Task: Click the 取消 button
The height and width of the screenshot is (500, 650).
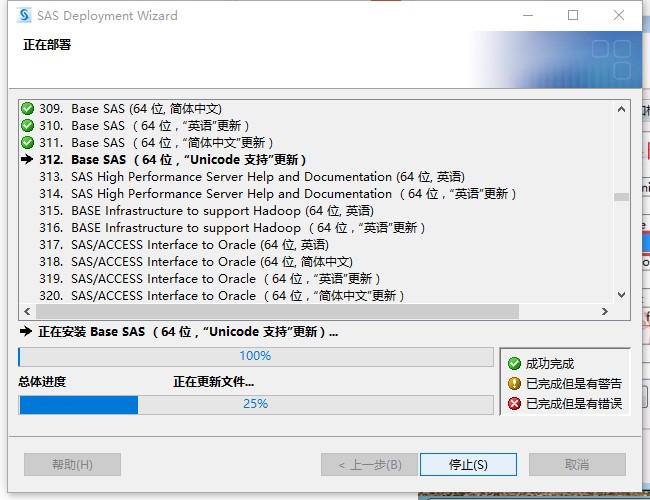Action: (577, 464)
